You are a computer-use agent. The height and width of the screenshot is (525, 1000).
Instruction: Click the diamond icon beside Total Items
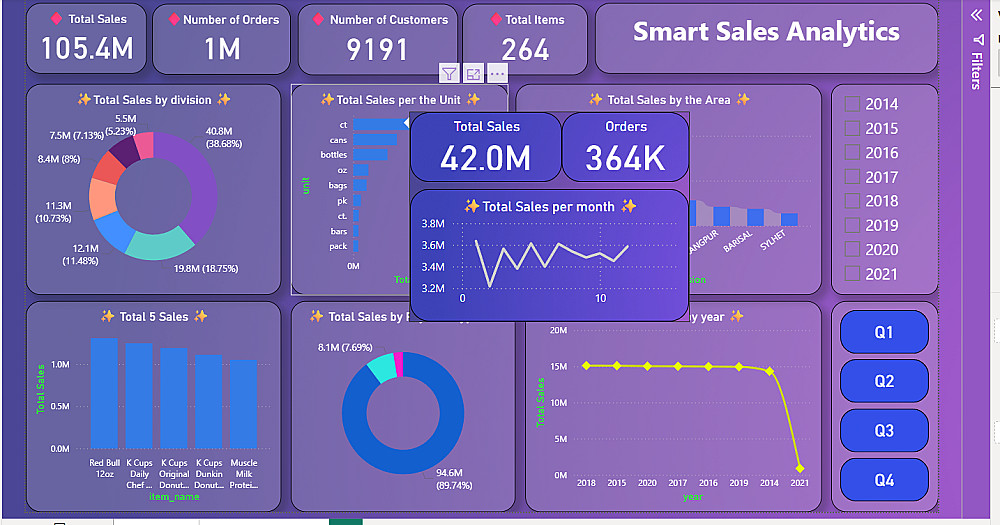tap(496, 19)
